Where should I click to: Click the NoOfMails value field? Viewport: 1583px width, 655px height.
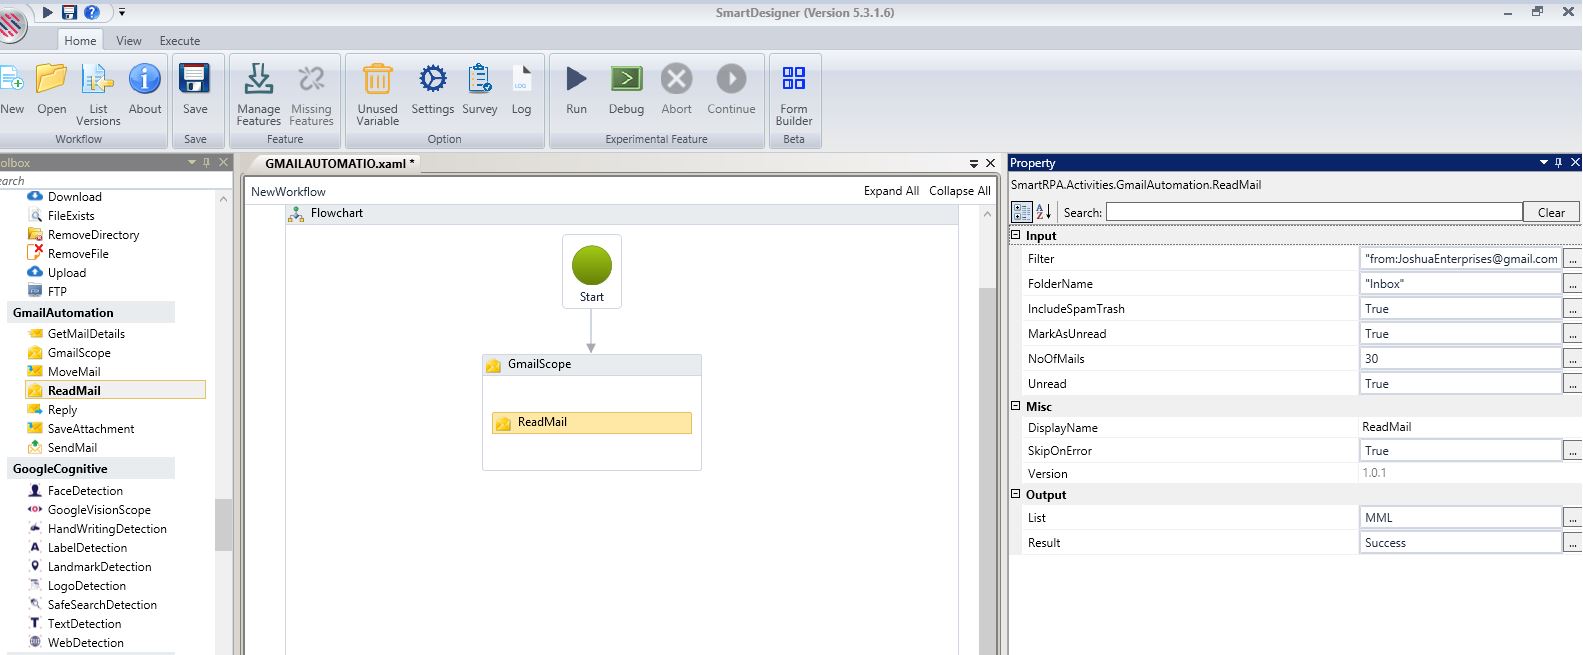[1459, 359]
